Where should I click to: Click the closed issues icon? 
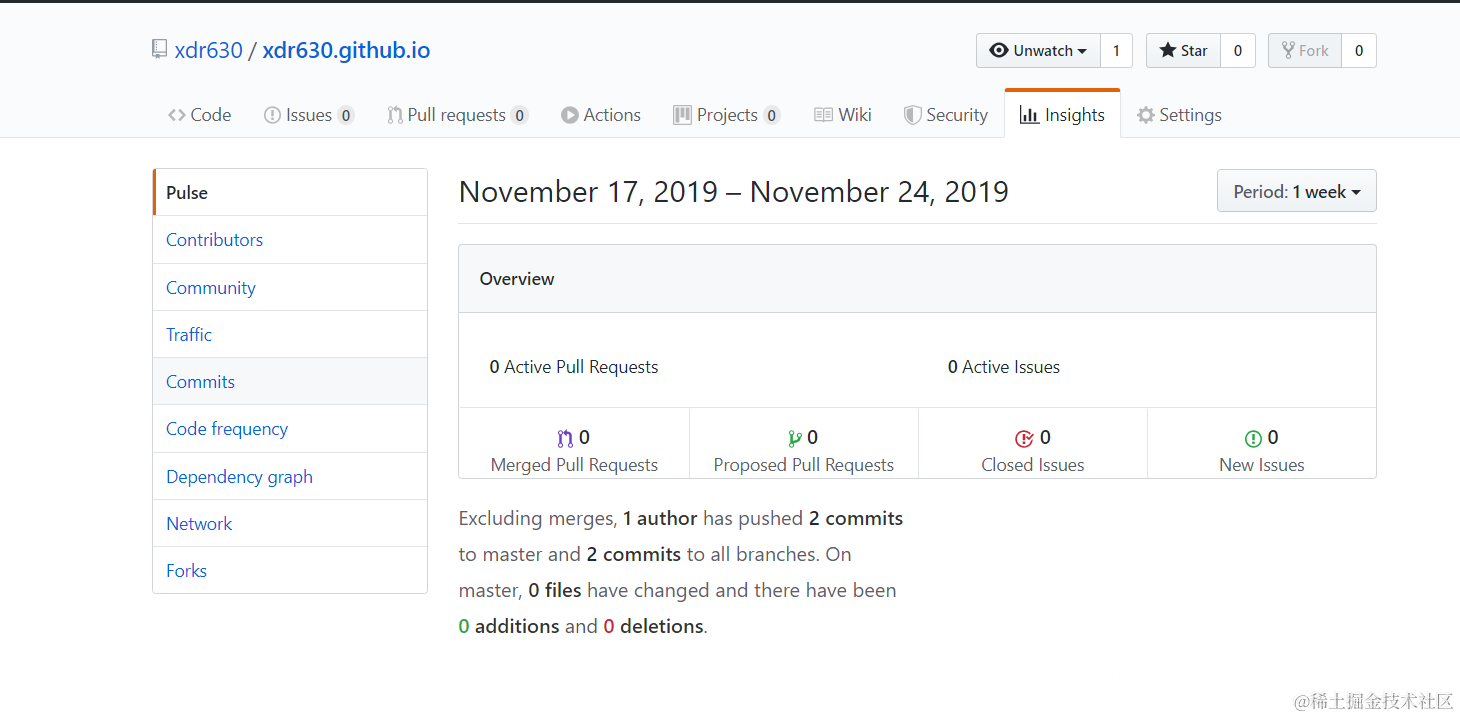1024,438
